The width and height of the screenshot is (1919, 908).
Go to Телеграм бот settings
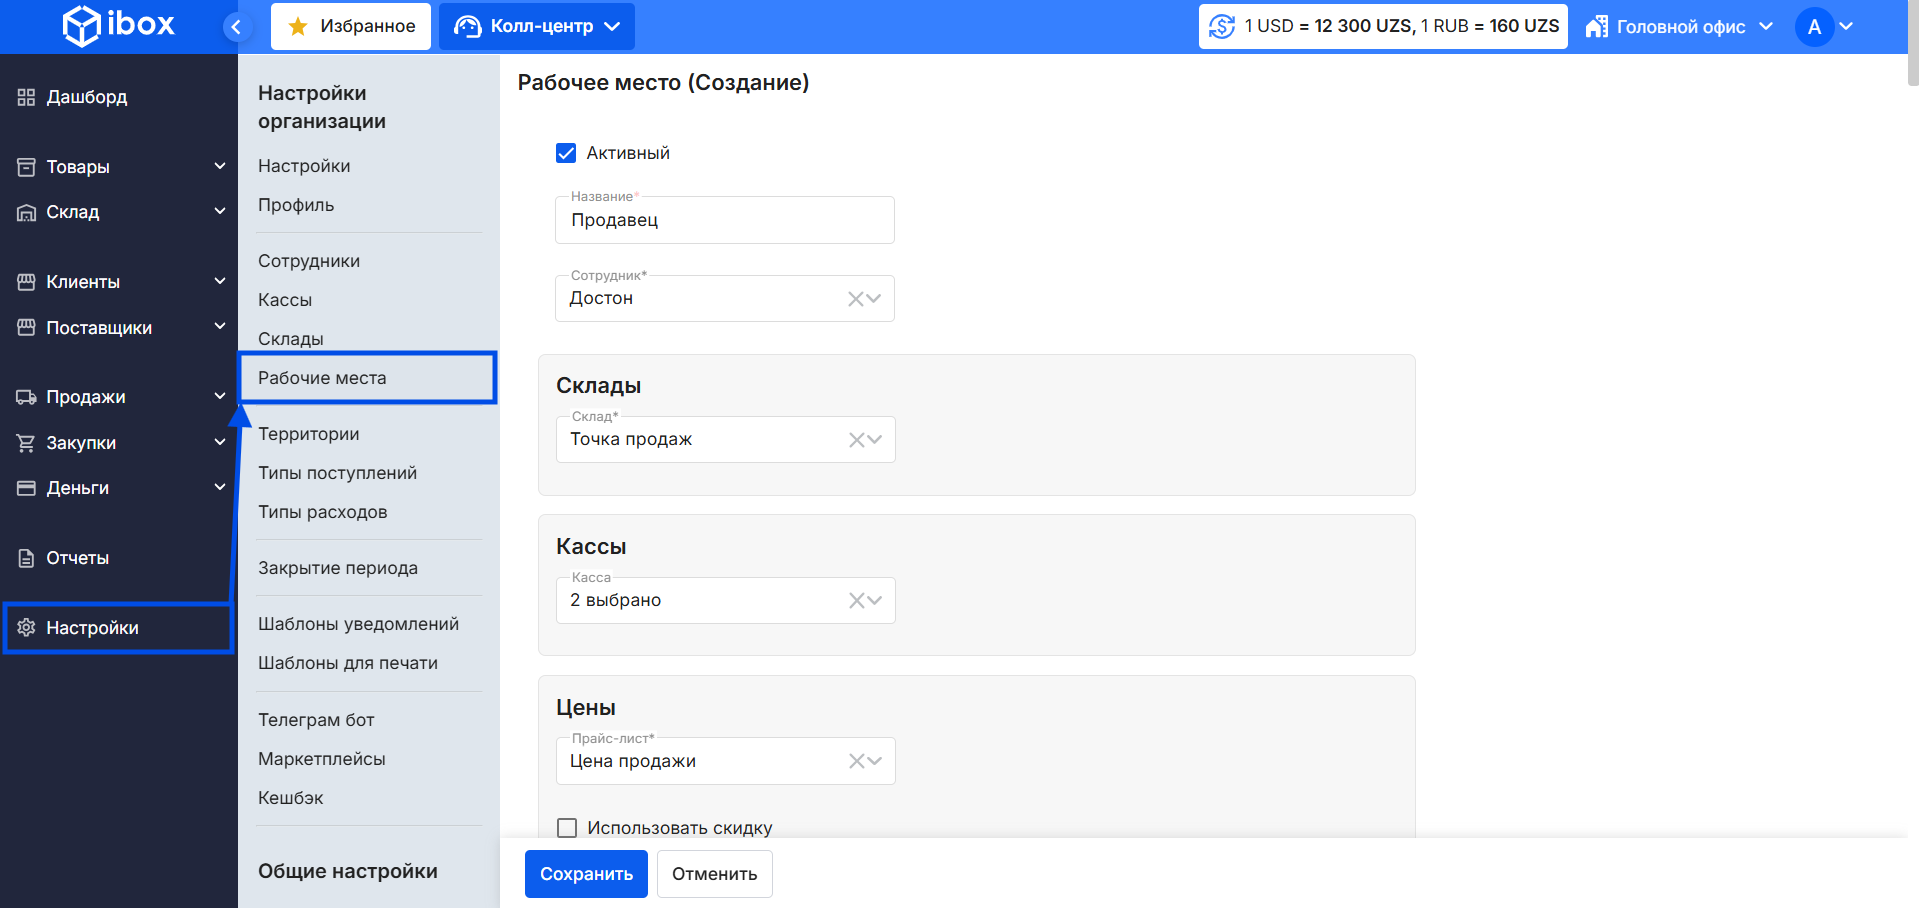pyautogui.click(x=316, y=720)
